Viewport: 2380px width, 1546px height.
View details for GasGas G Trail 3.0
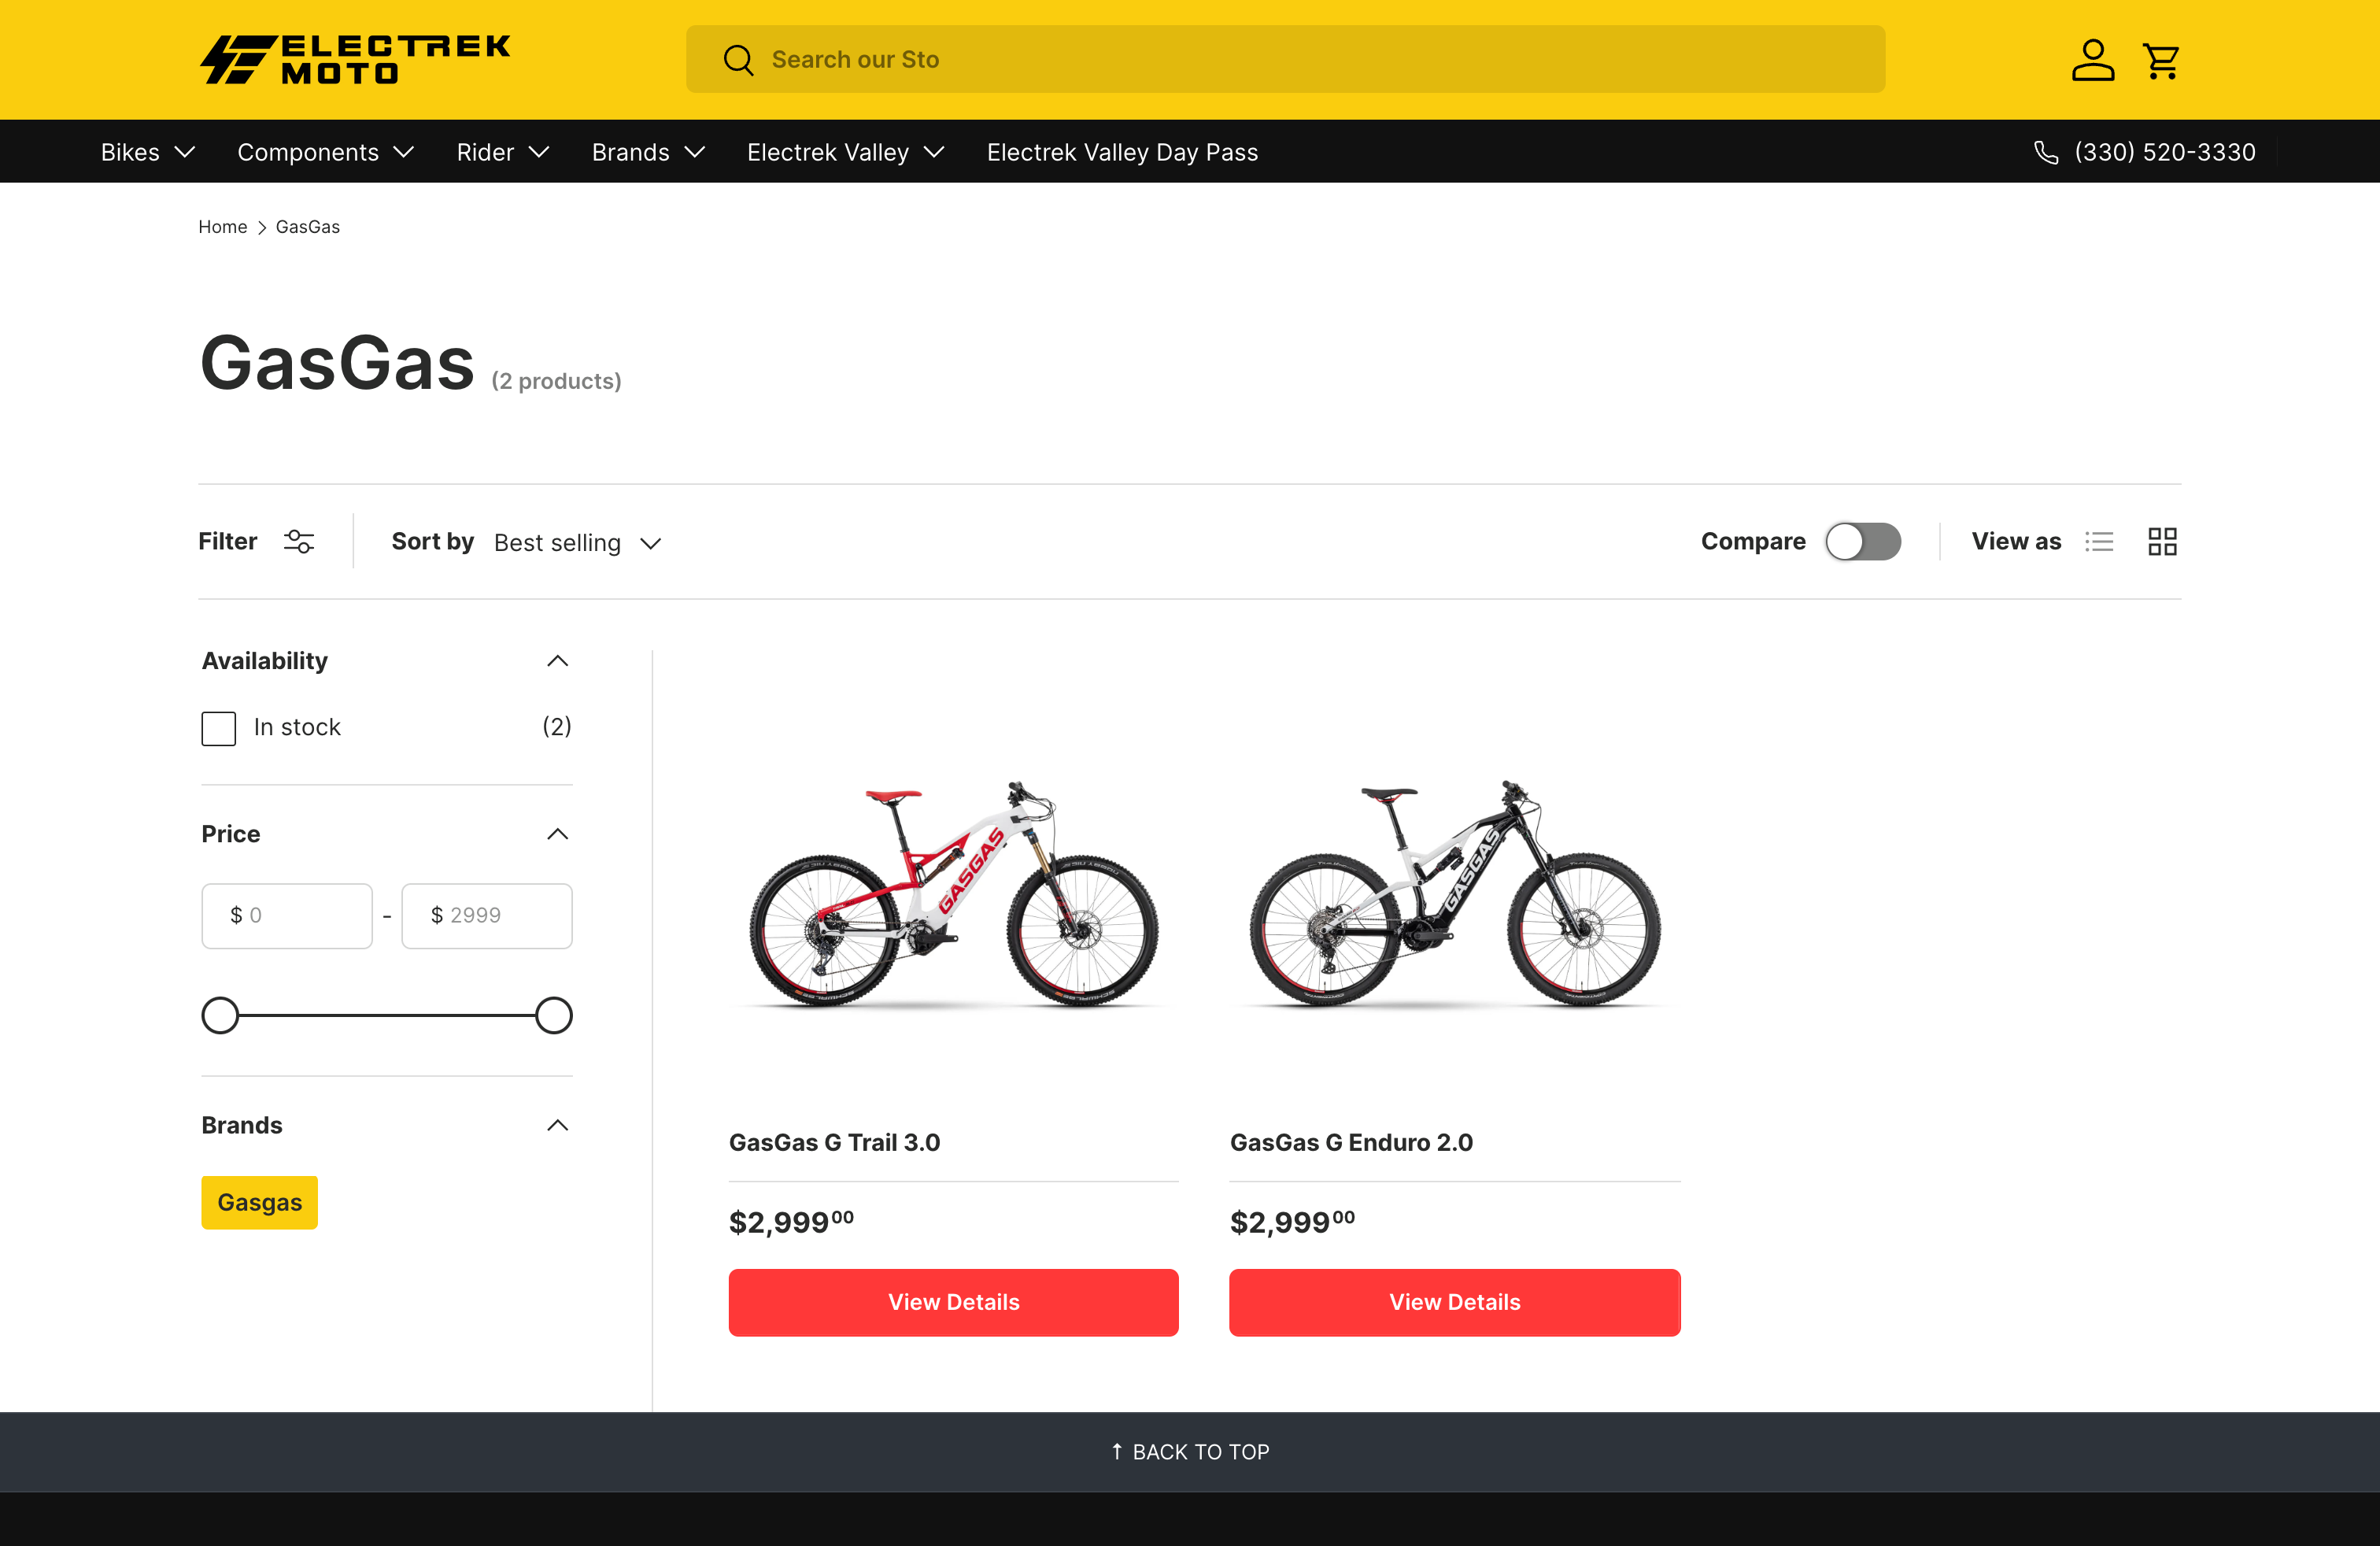point(953,1302)
